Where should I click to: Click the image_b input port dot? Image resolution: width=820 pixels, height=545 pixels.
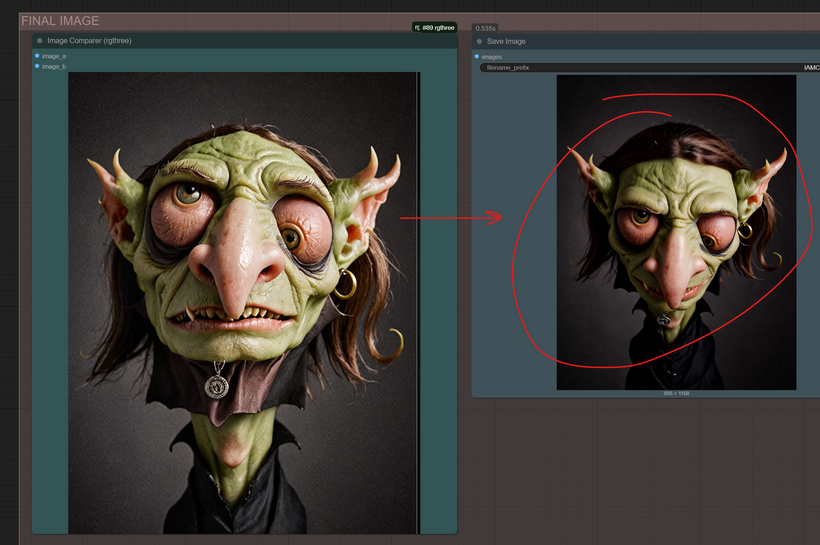click(37, 66)
